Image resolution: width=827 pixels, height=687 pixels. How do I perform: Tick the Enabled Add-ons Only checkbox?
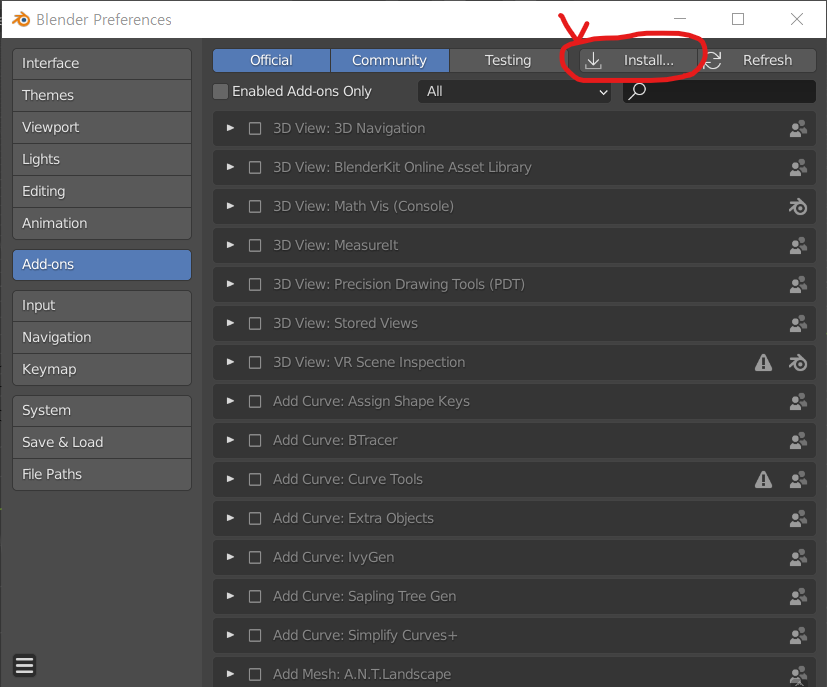220,91
